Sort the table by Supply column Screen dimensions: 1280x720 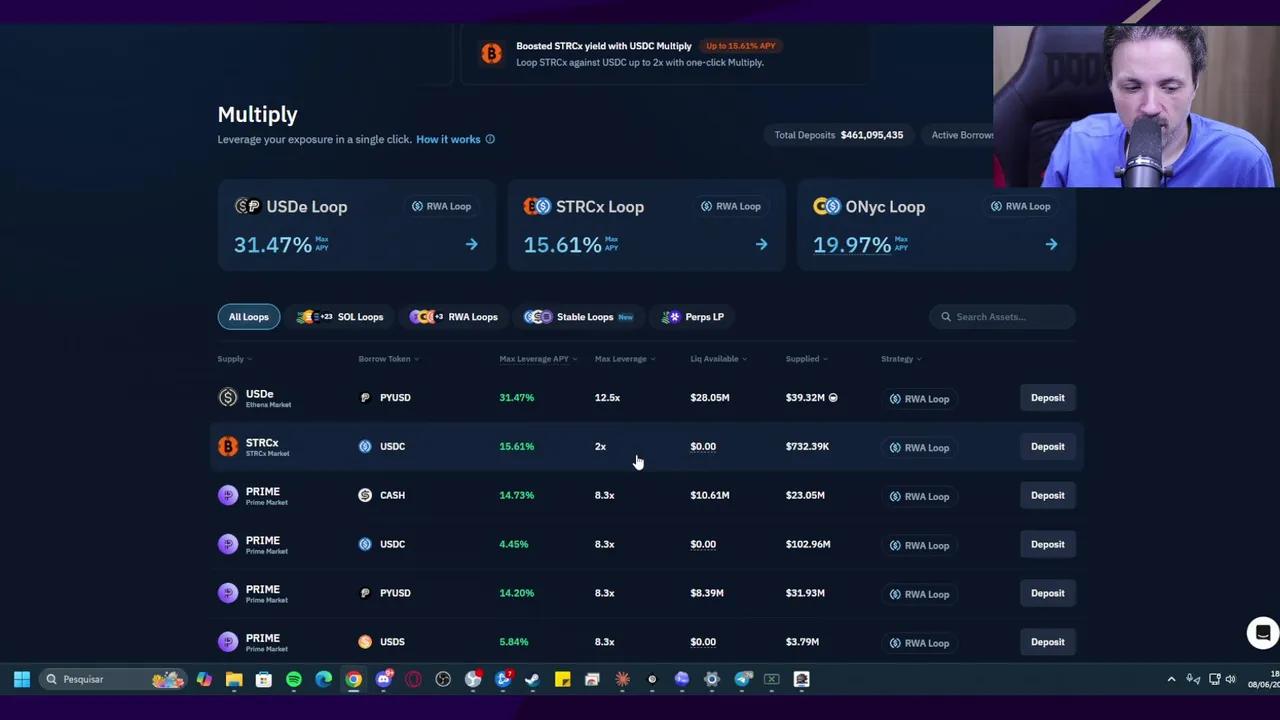click(235, 359)
